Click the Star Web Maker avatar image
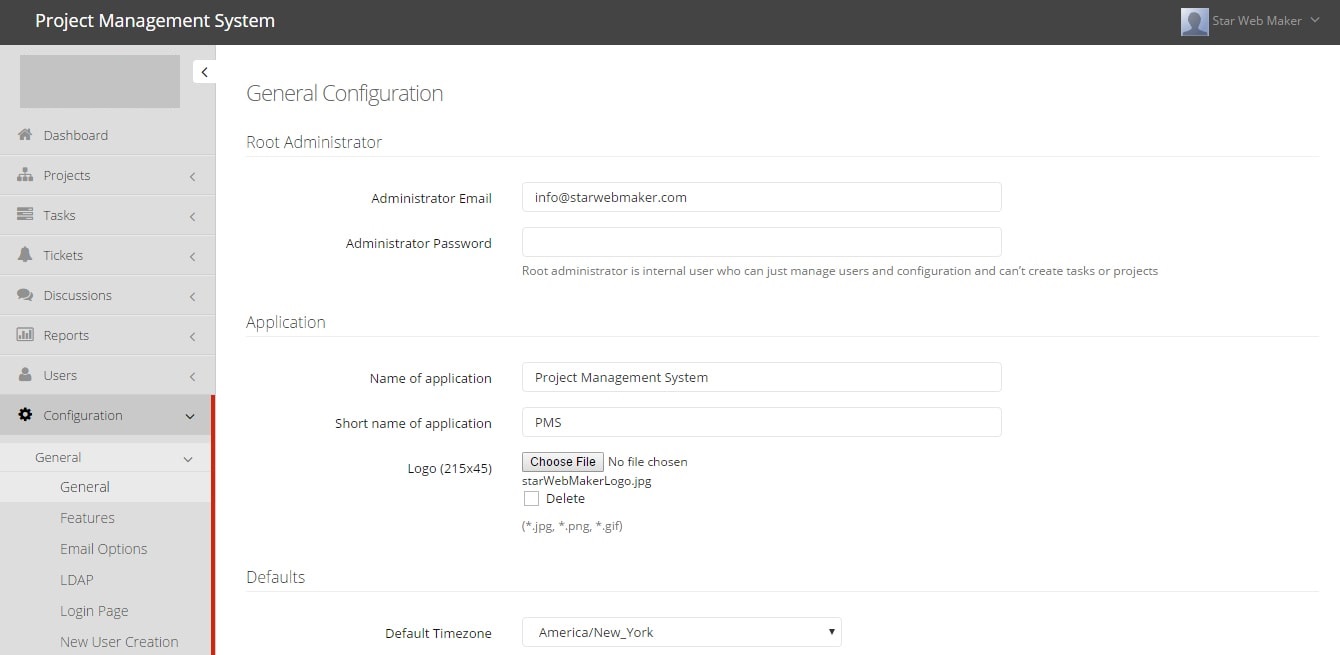This screenshot has height=655, width=1340. (1194, 22)
